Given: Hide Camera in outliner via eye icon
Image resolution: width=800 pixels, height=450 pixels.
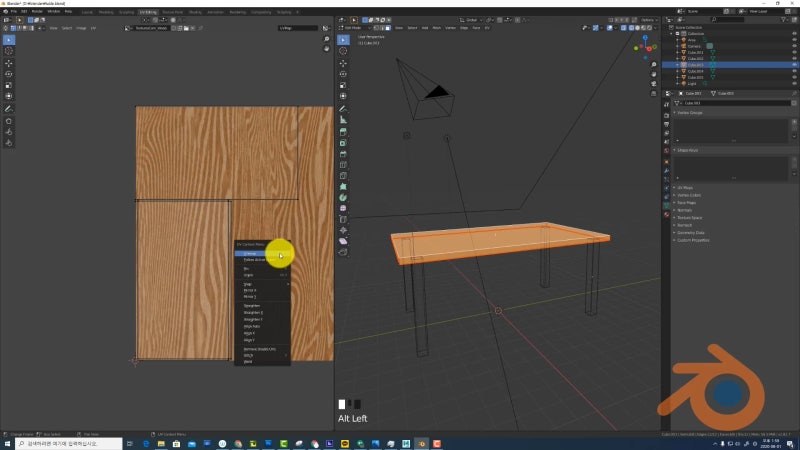Looking at the screenshot, I should [x=794, y=46].
